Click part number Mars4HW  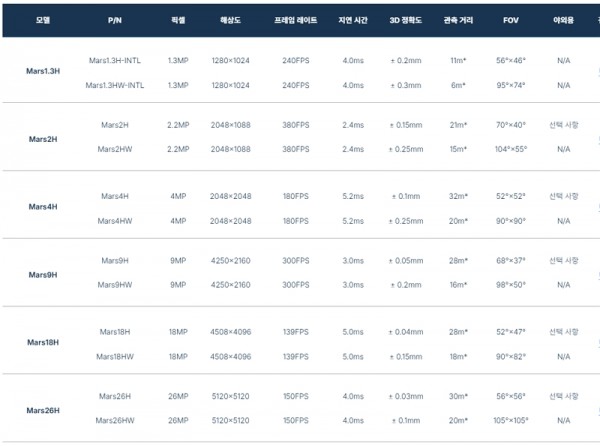[x=115, y=221]
